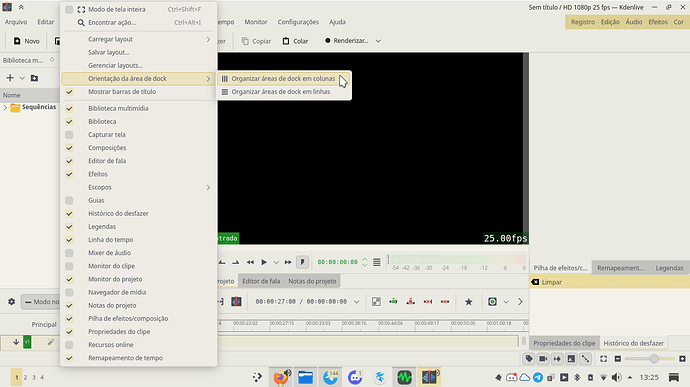
Task: Enable the Mixer de áudio checkbox
Action: (69, 253)
